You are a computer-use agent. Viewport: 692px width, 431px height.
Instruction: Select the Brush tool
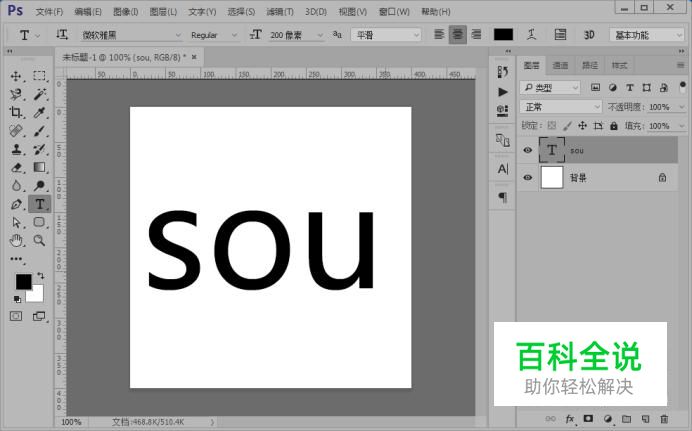tap(39, 131)
